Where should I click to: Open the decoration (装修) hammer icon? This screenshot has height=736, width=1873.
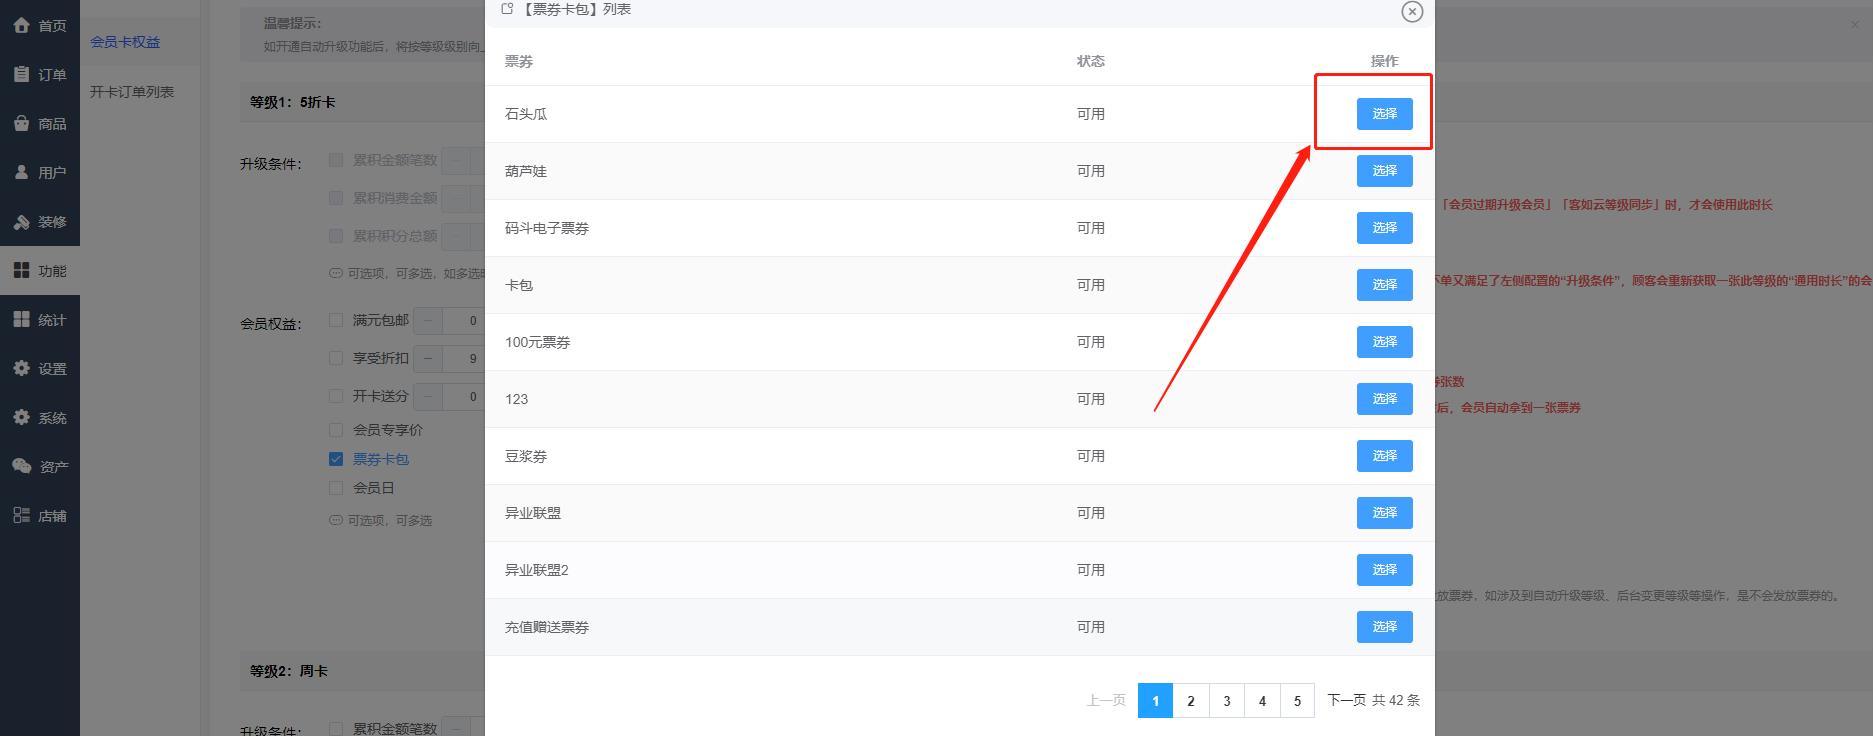tap(21, 221)
